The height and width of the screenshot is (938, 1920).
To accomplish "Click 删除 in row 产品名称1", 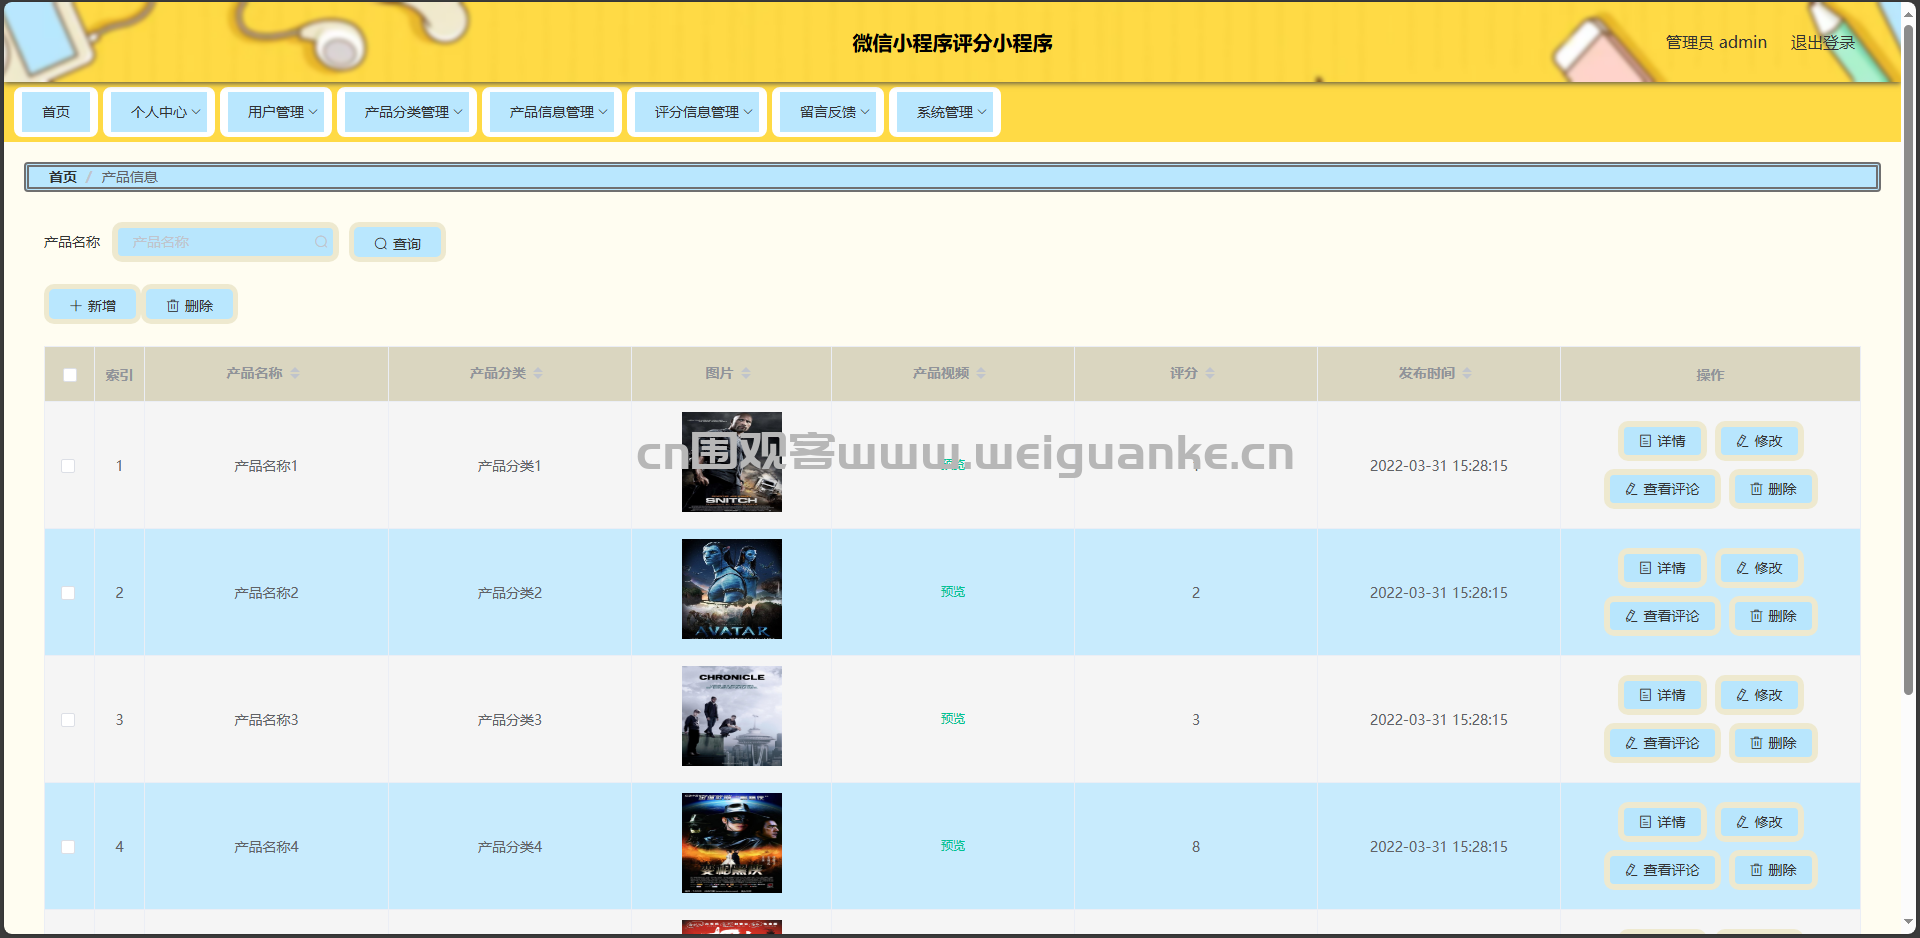I will point(1773,489).
